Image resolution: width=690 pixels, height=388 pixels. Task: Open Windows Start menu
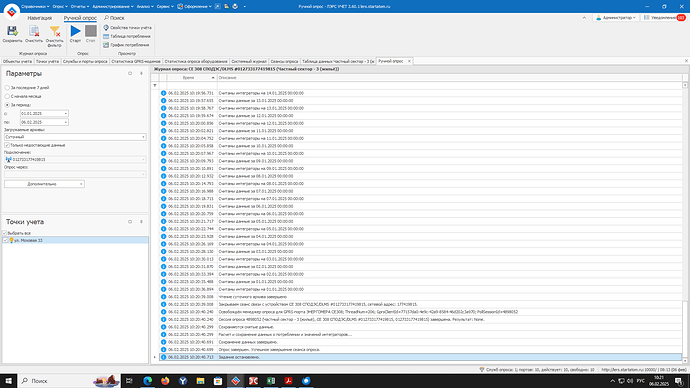(x=8, y=381)
